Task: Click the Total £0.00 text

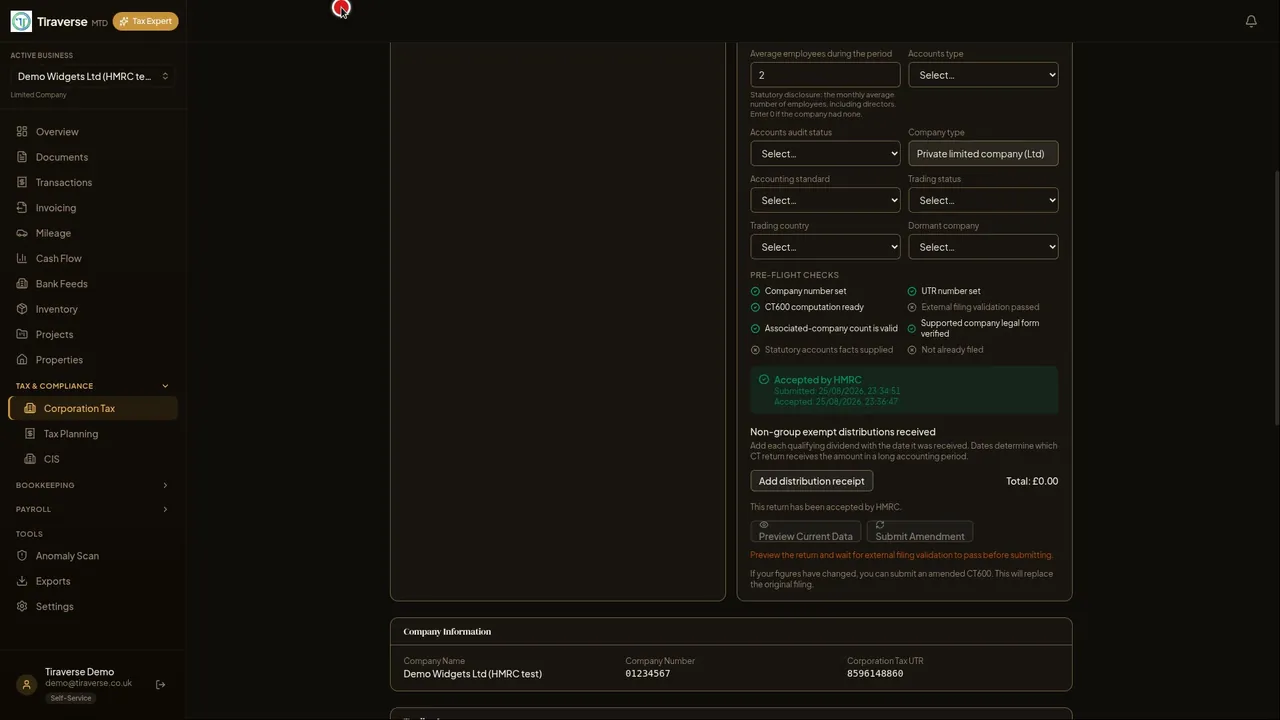Action: coord(1032,481)
